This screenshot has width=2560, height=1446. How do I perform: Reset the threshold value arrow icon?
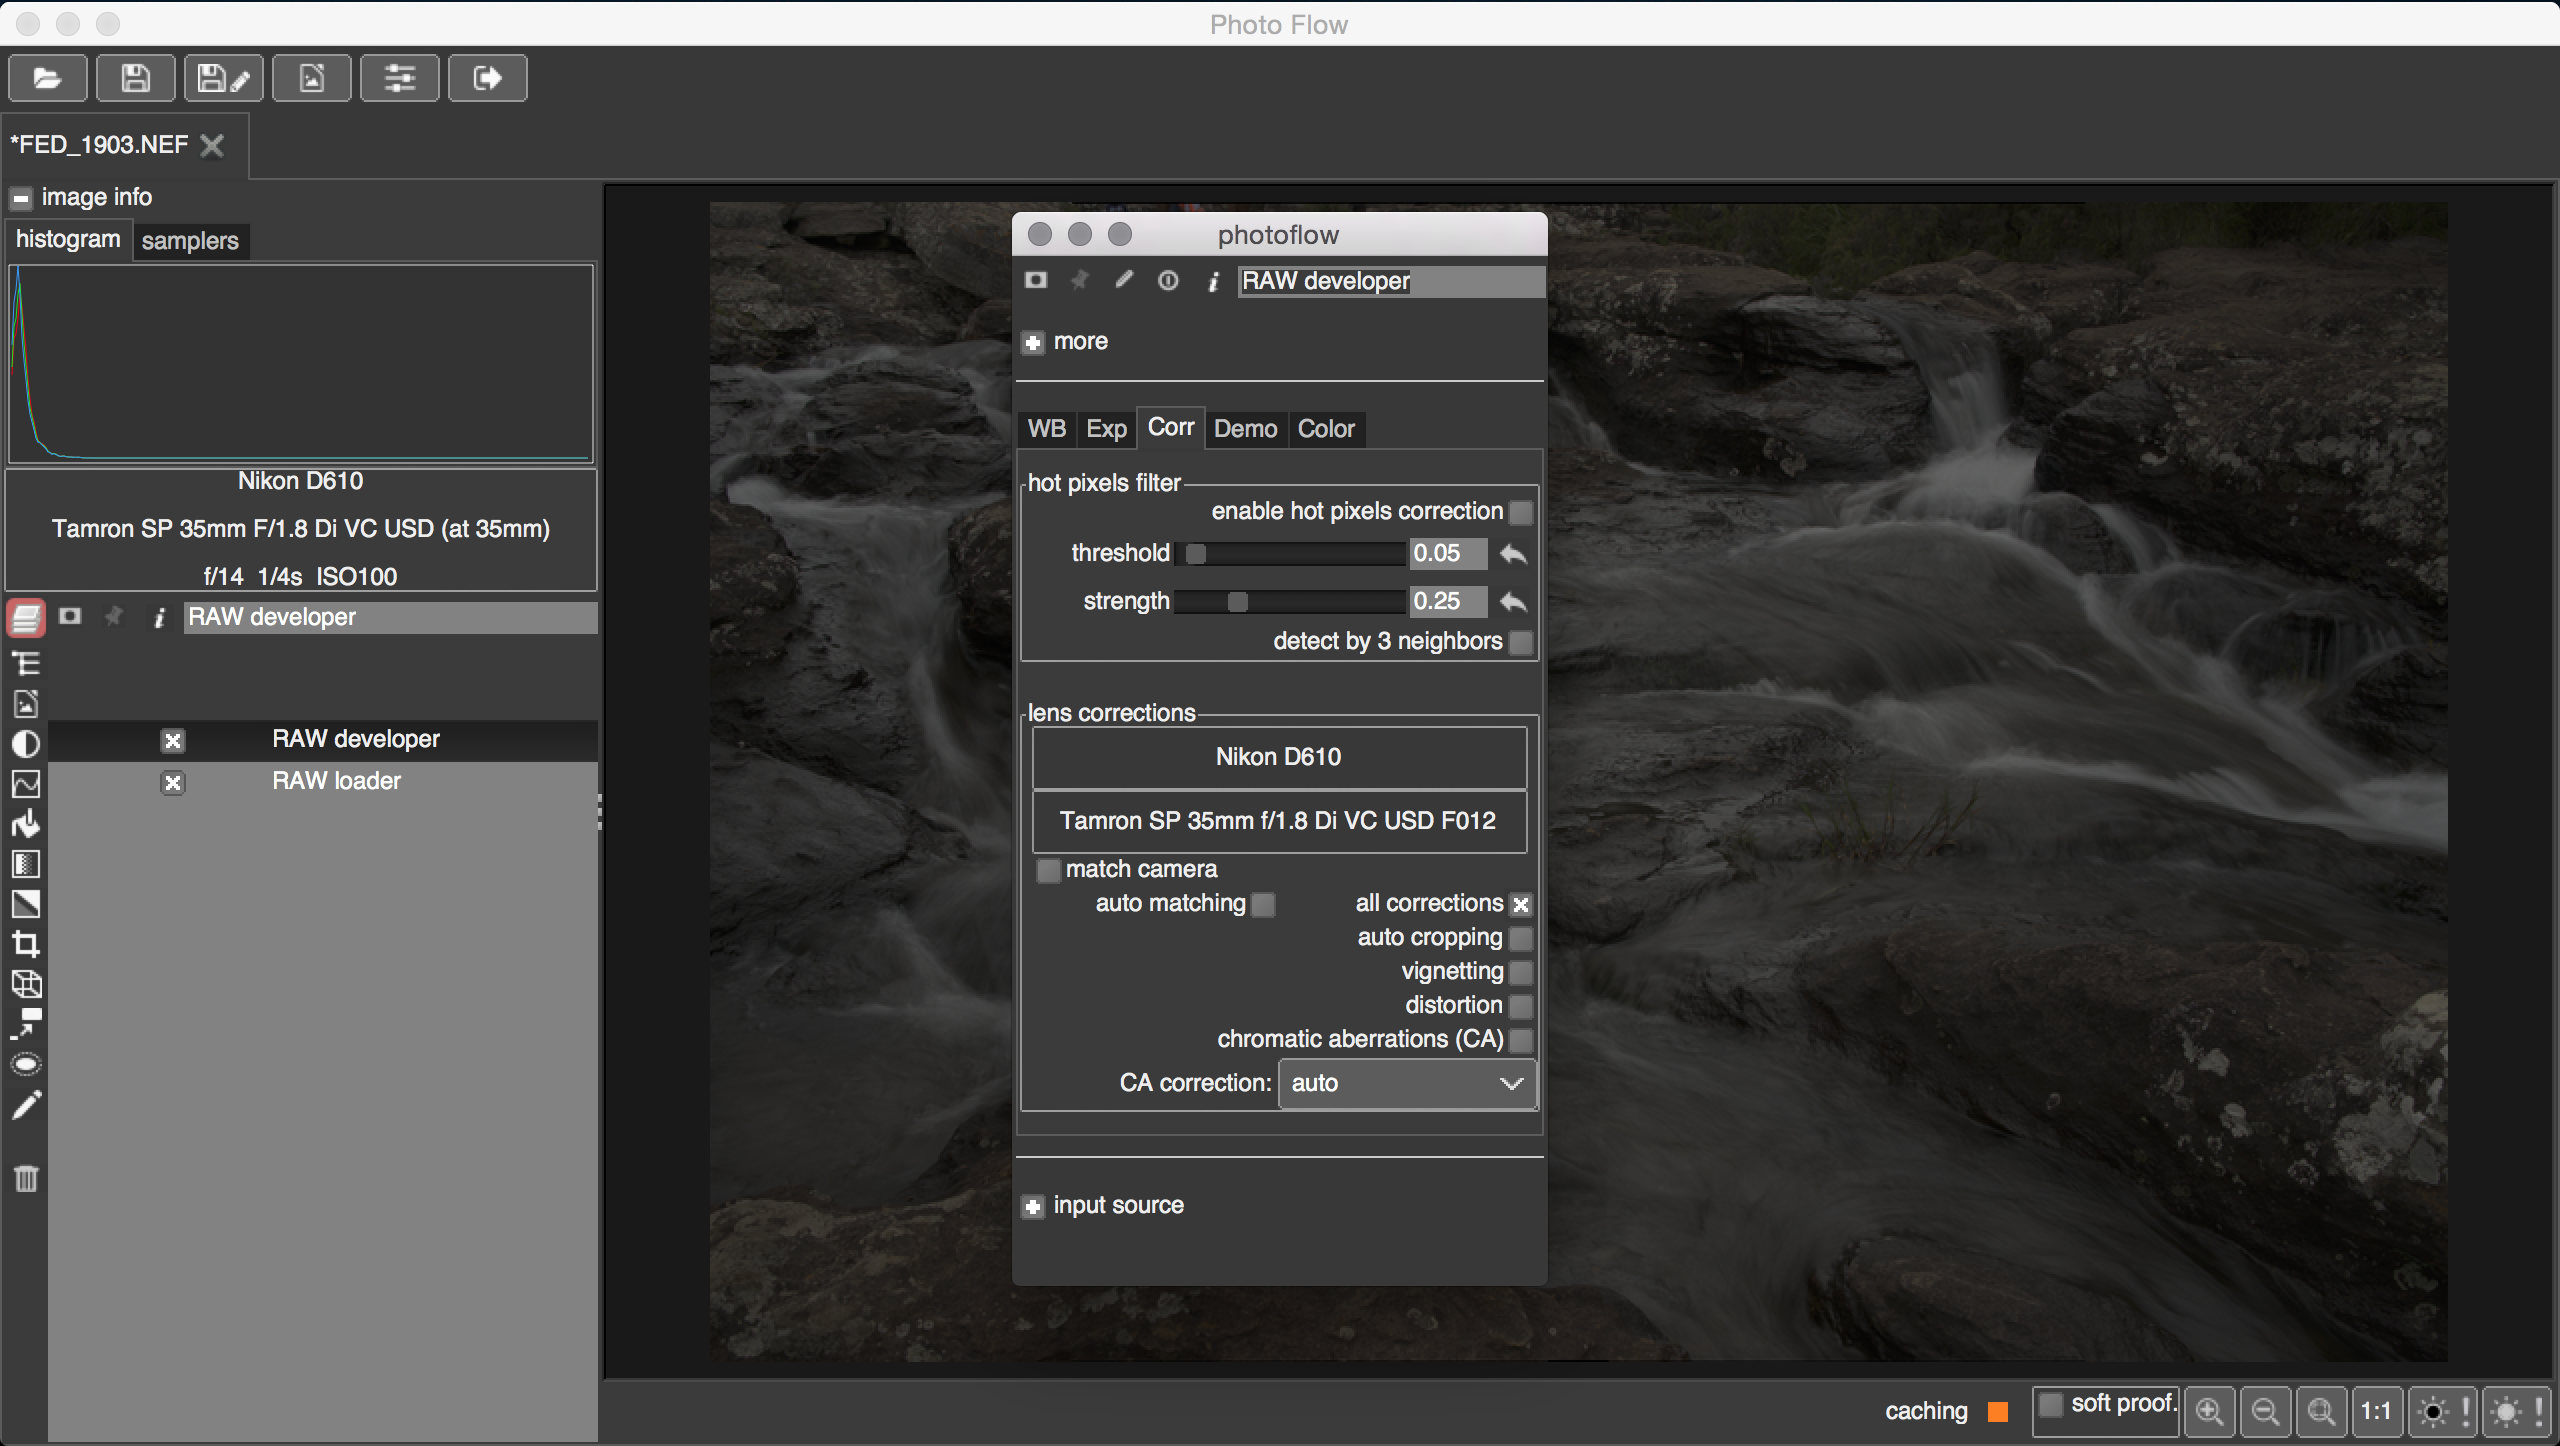1513,554
